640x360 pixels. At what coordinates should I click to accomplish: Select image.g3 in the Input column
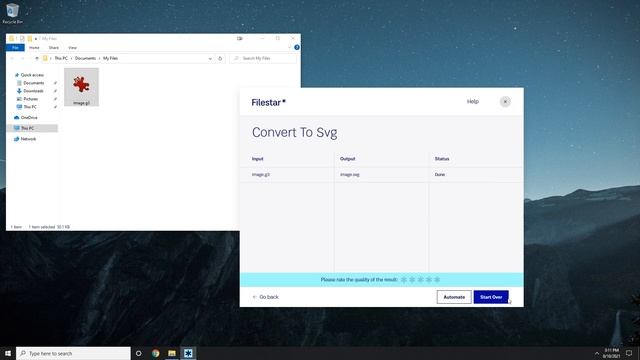coord(260,174)
